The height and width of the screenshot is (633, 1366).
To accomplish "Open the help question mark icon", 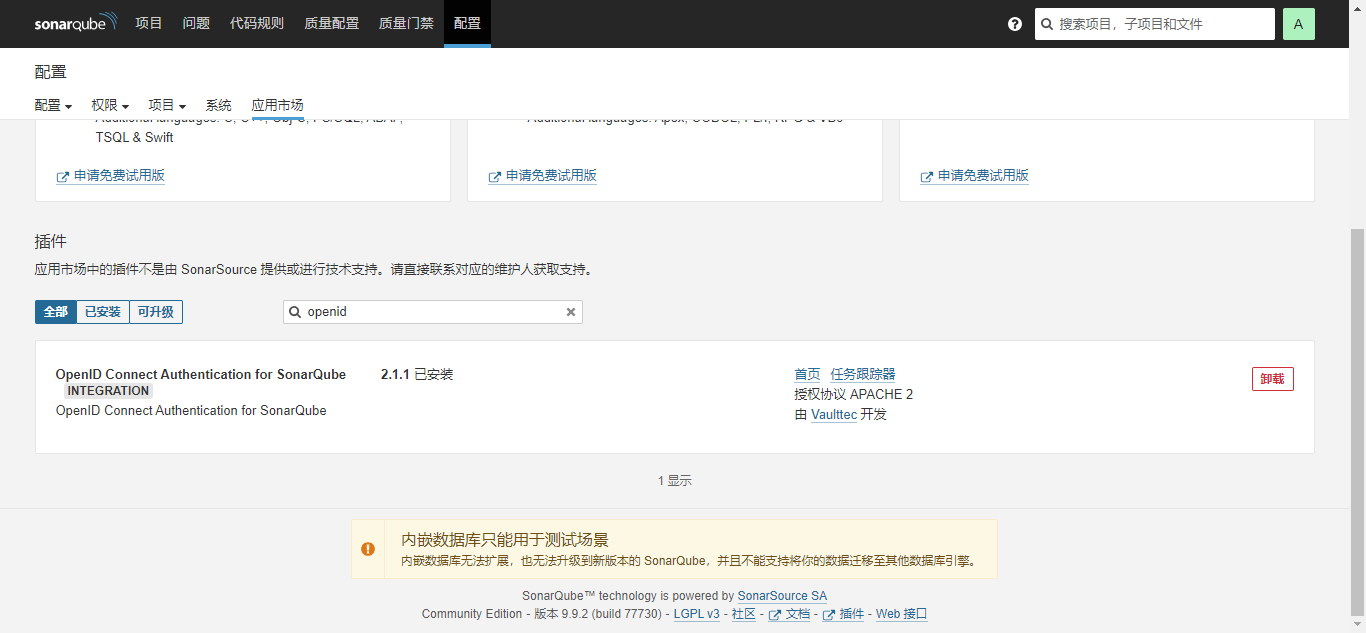I will coord(1015,23).
